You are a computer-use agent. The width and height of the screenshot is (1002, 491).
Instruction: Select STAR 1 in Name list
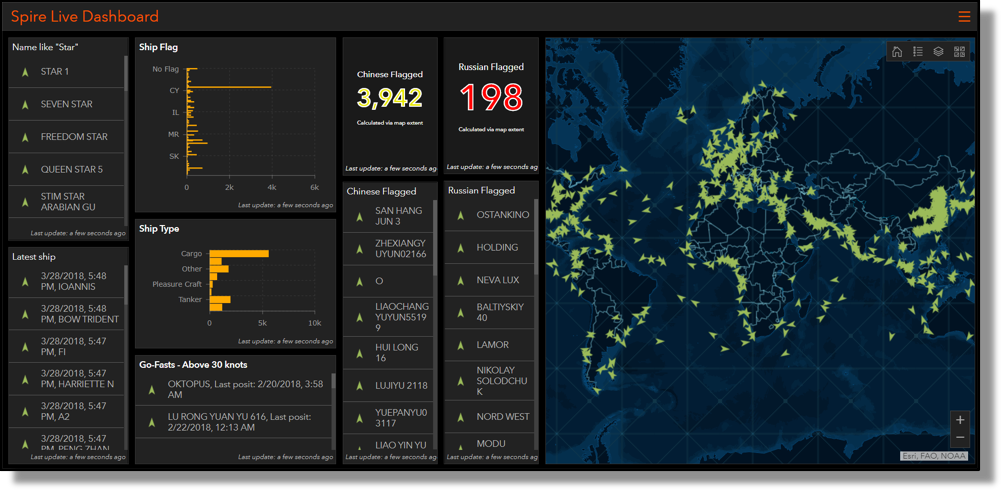pos(66,72)
